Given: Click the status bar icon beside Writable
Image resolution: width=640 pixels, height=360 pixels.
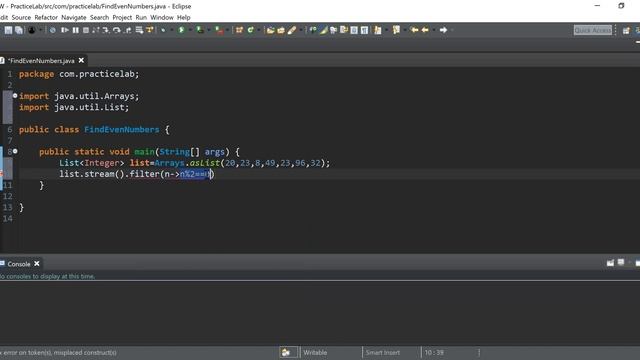Looking at the screenshot, I should (286, 353).
